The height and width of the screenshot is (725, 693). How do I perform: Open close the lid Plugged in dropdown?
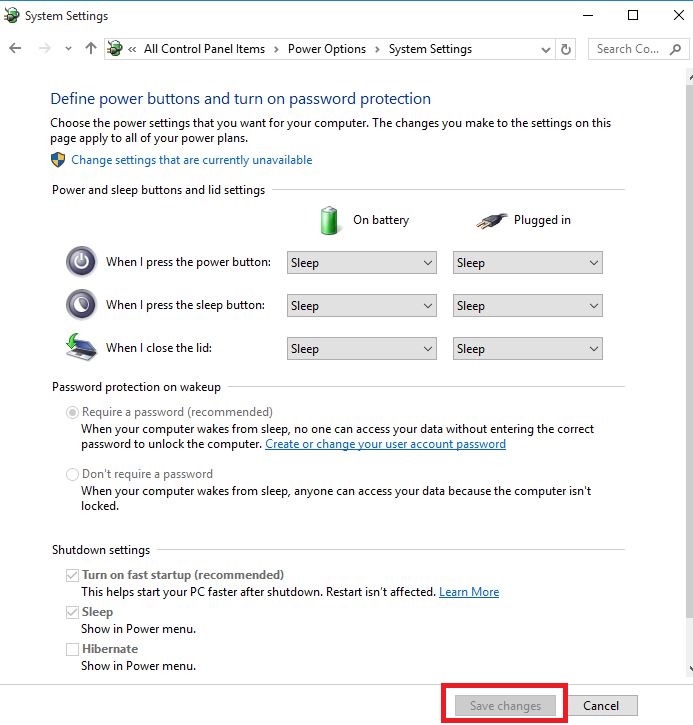[x=527, y=349]
